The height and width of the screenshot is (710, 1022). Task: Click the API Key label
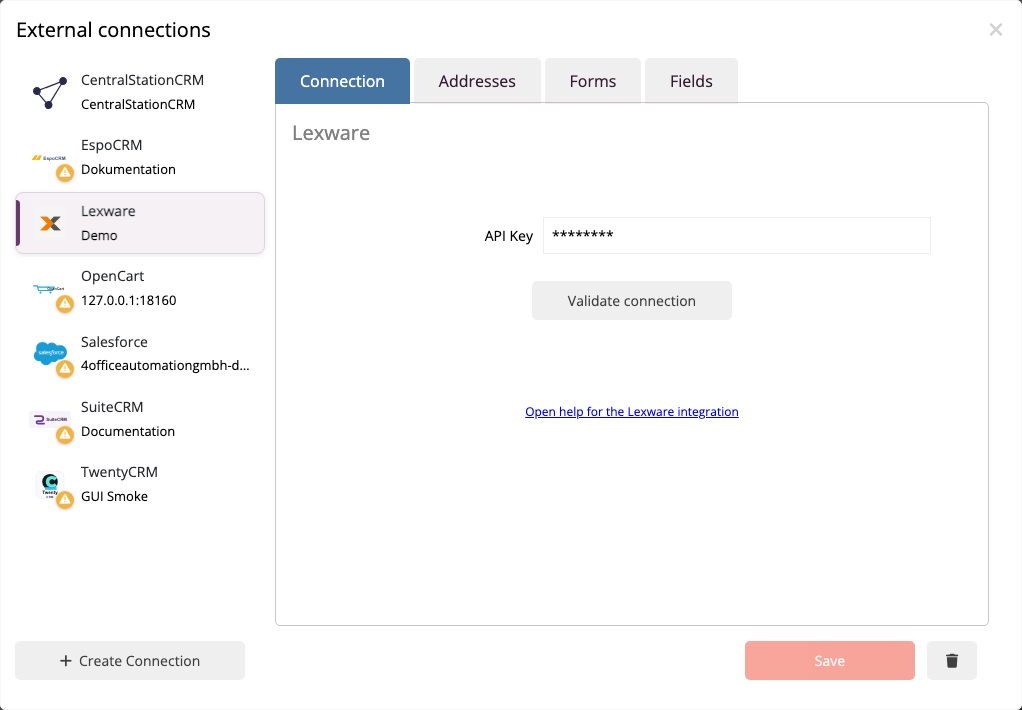pyautogui.click(x=508, y=236)
